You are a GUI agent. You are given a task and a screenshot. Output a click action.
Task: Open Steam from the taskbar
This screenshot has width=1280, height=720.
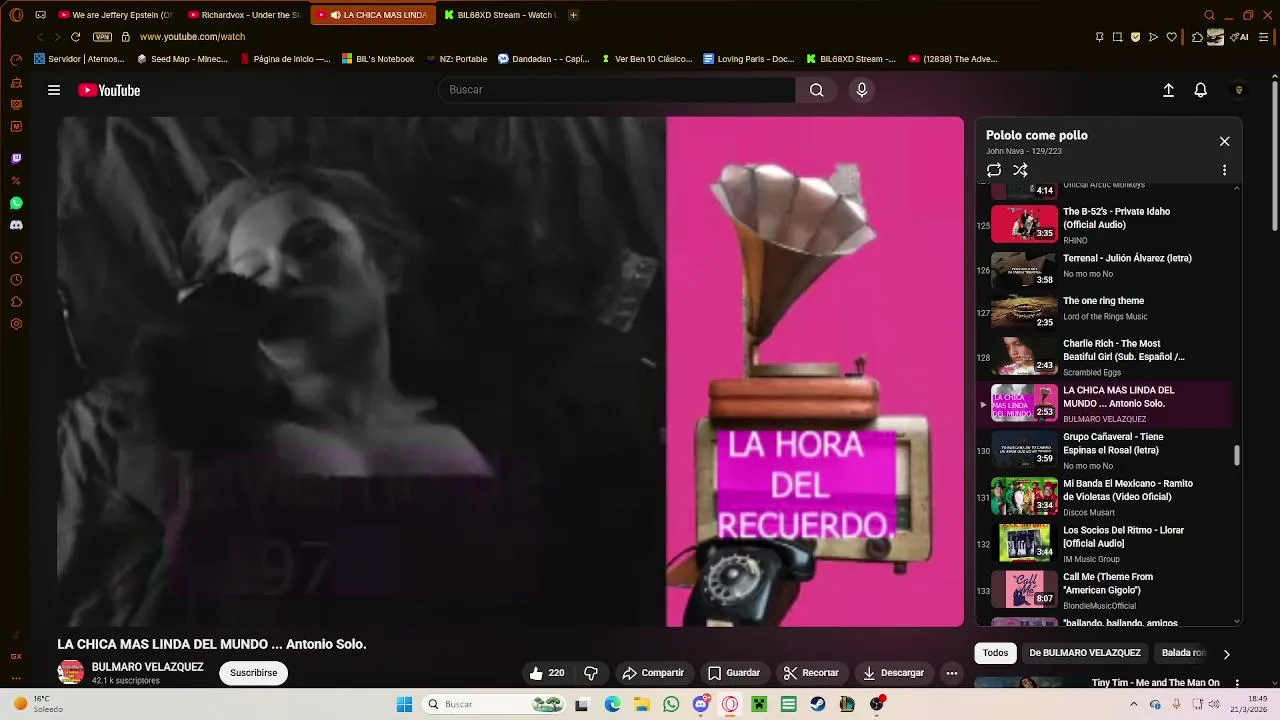tap(817, 704)
